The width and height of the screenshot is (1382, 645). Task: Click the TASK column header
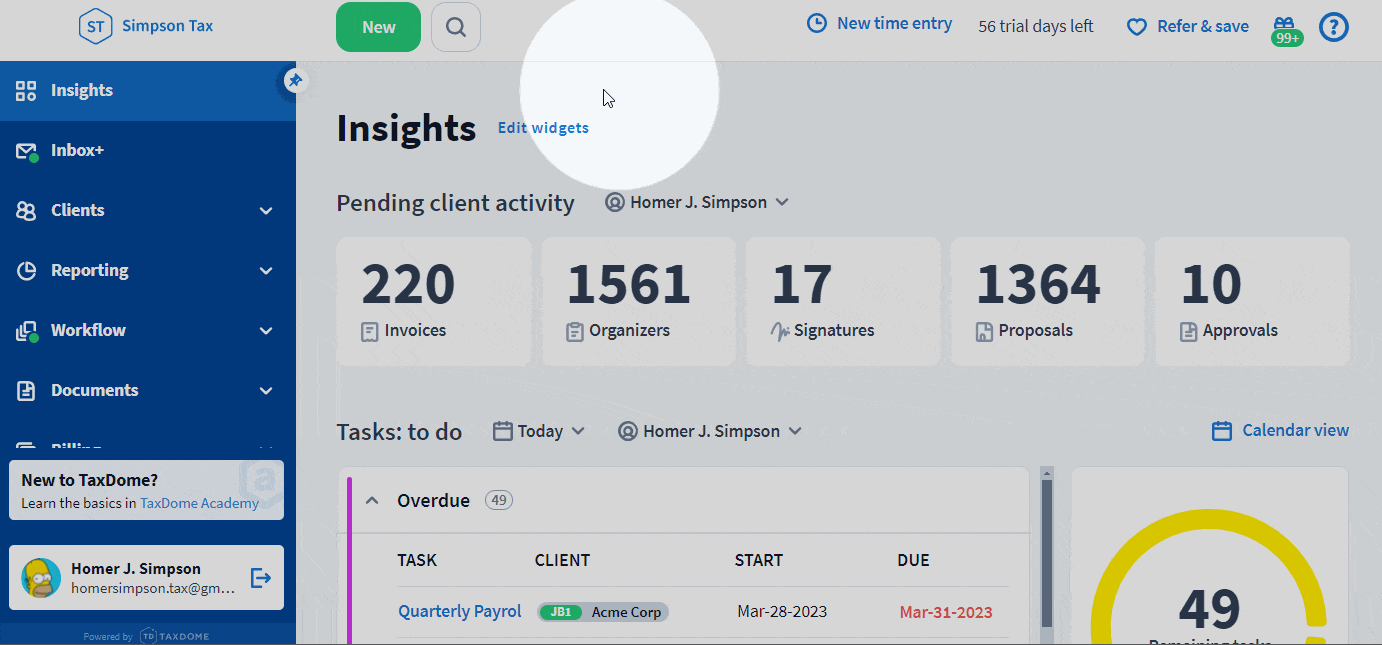[x=417, y=560]
